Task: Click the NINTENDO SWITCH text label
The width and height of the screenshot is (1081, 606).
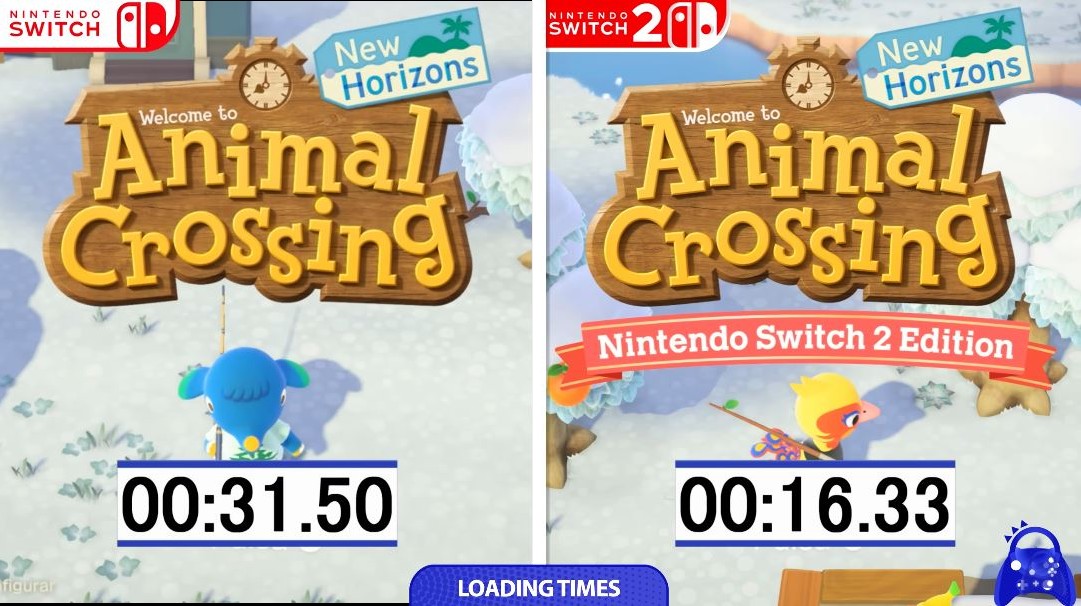Action: point(54,24)
